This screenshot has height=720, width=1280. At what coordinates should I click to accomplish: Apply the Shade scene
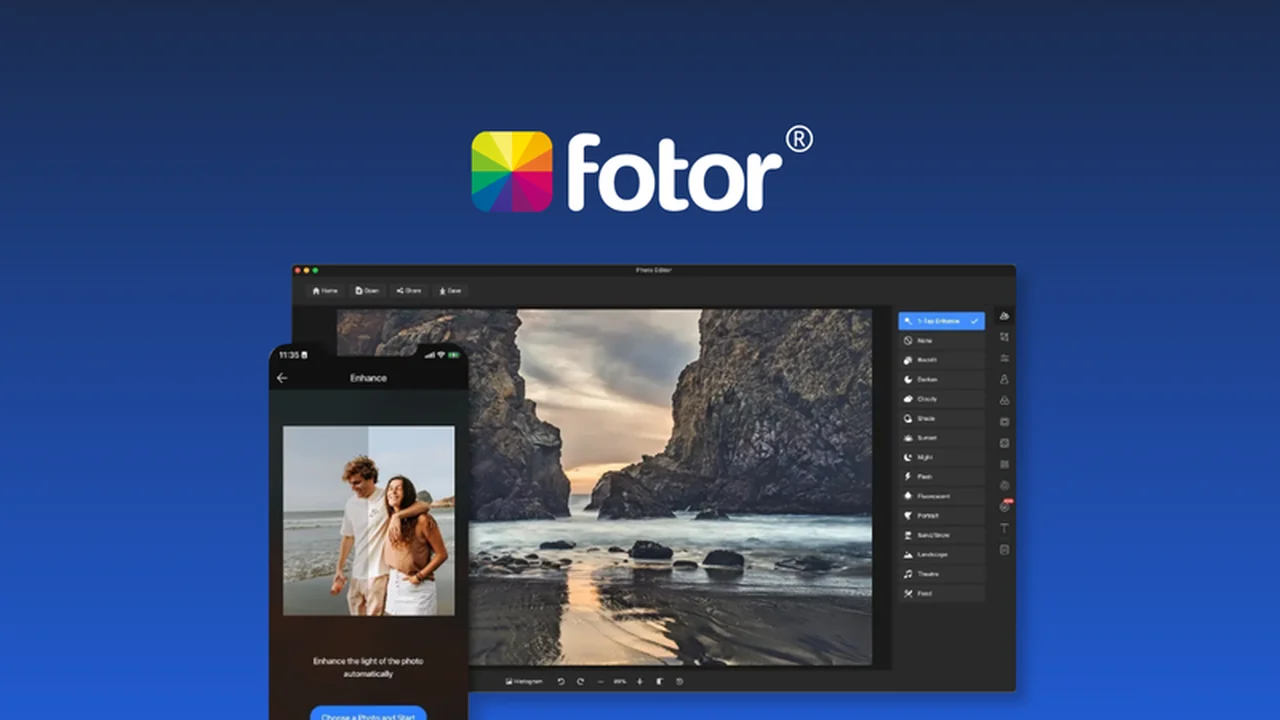(x=941, y=418)
